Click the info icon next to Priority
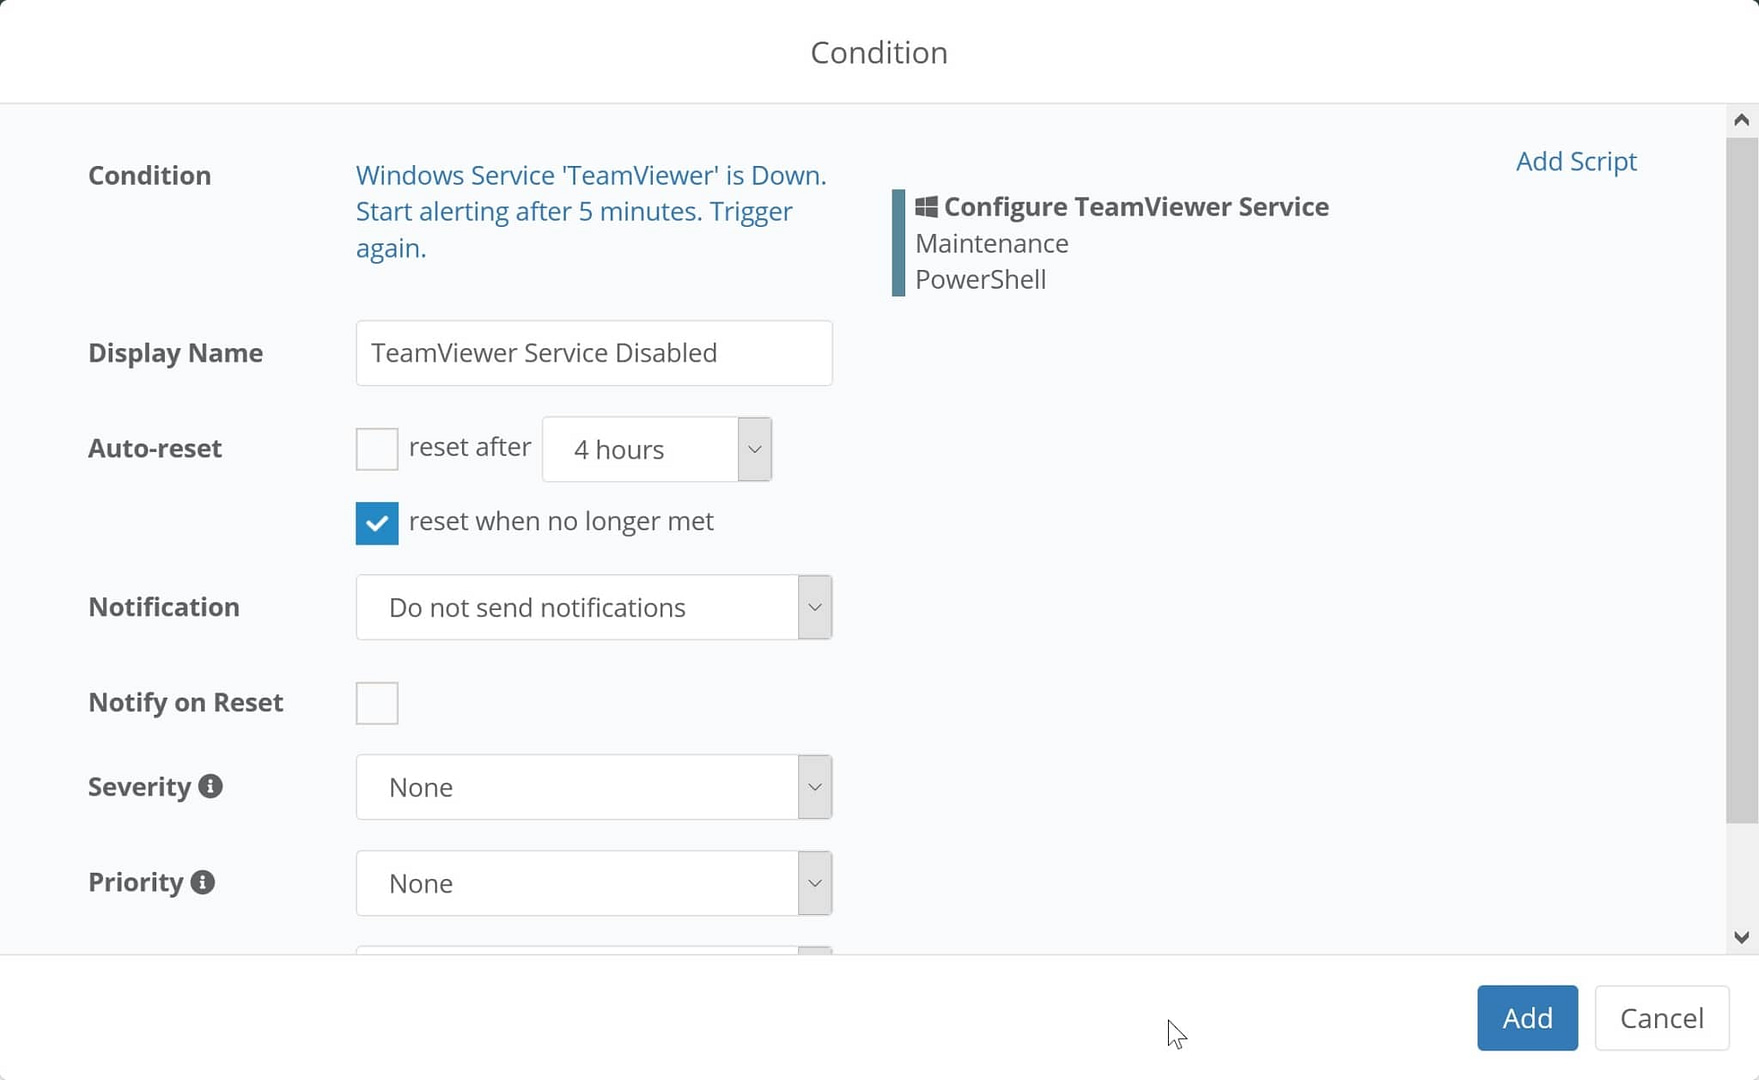The image size is (1759, 1080). 203,882
